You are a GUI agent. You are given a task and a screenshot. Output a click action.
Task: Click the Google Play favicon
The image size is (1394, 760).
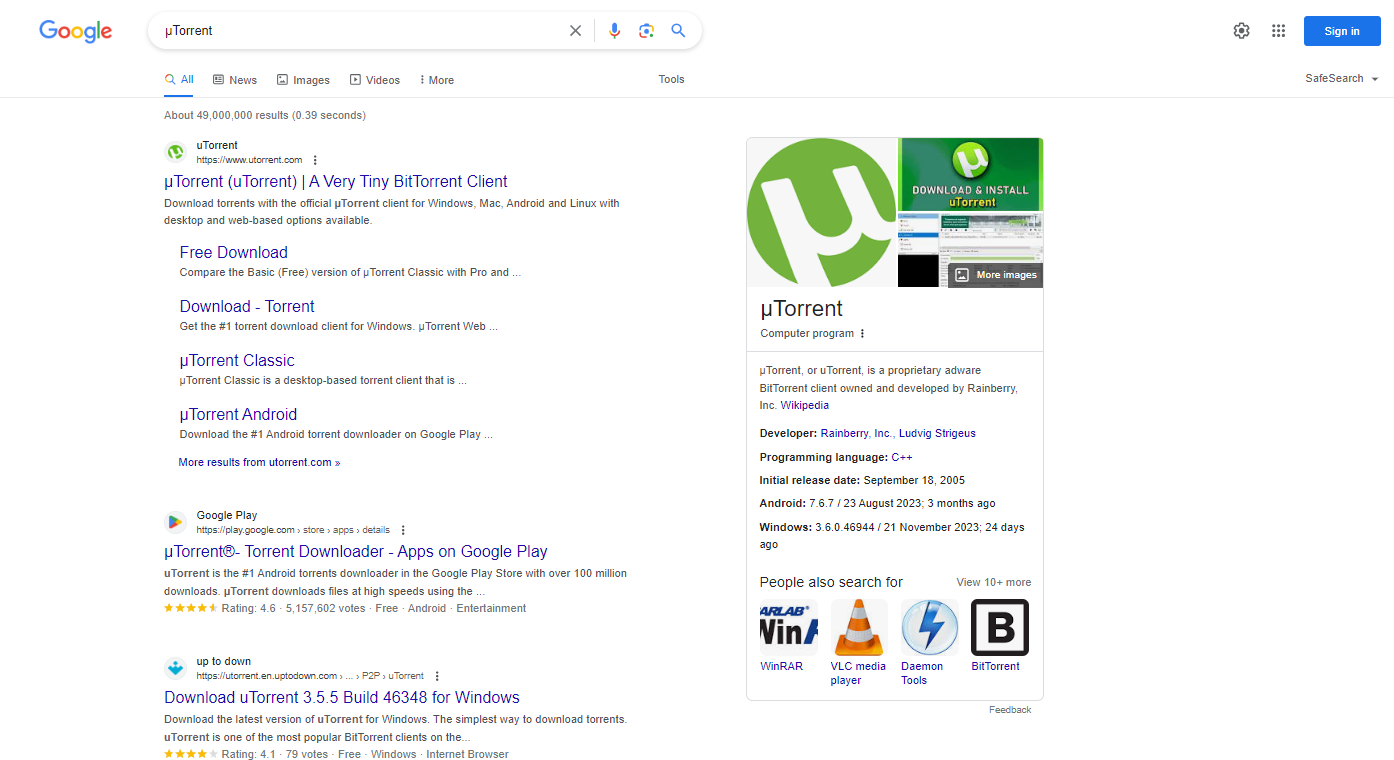pos(176,522)
